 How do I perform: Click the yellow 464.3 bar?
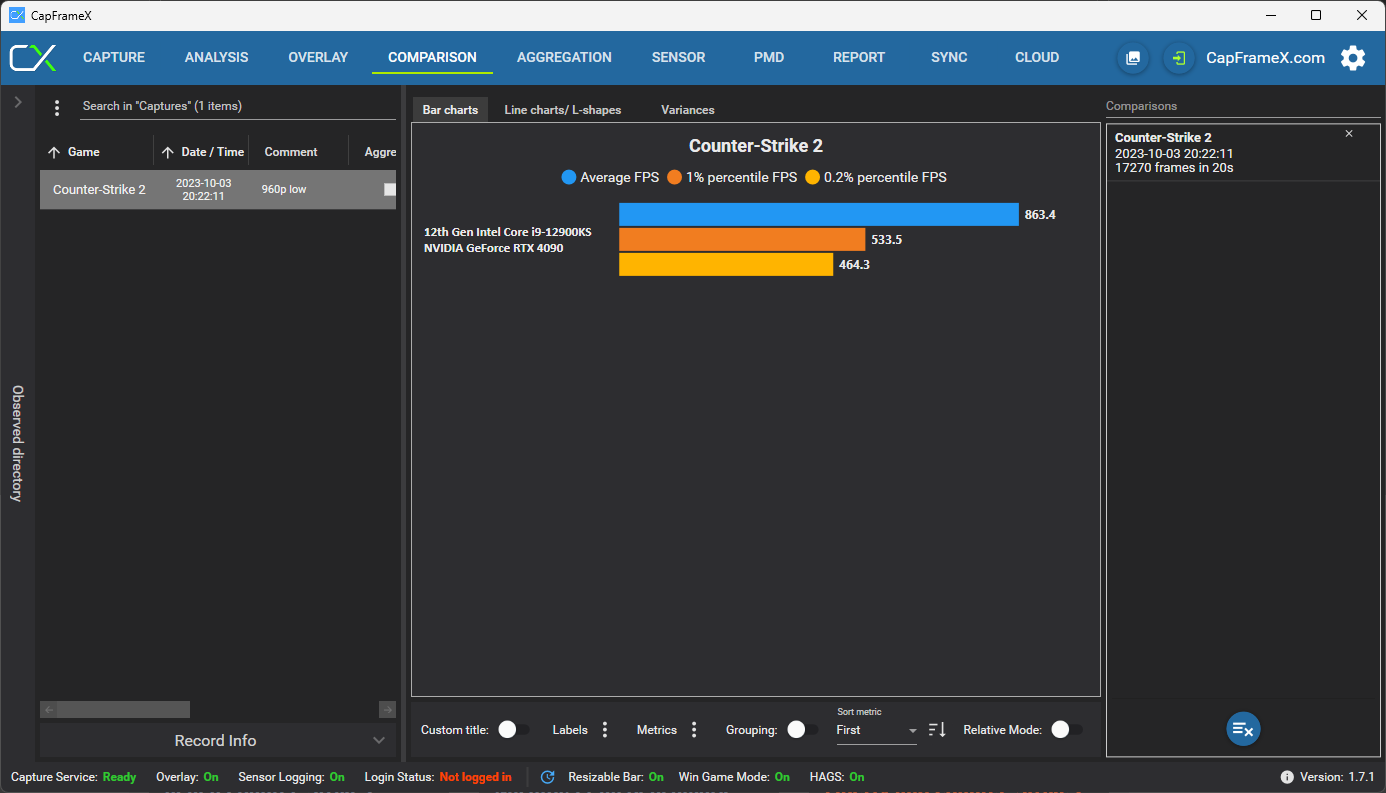tap(726, 264)
